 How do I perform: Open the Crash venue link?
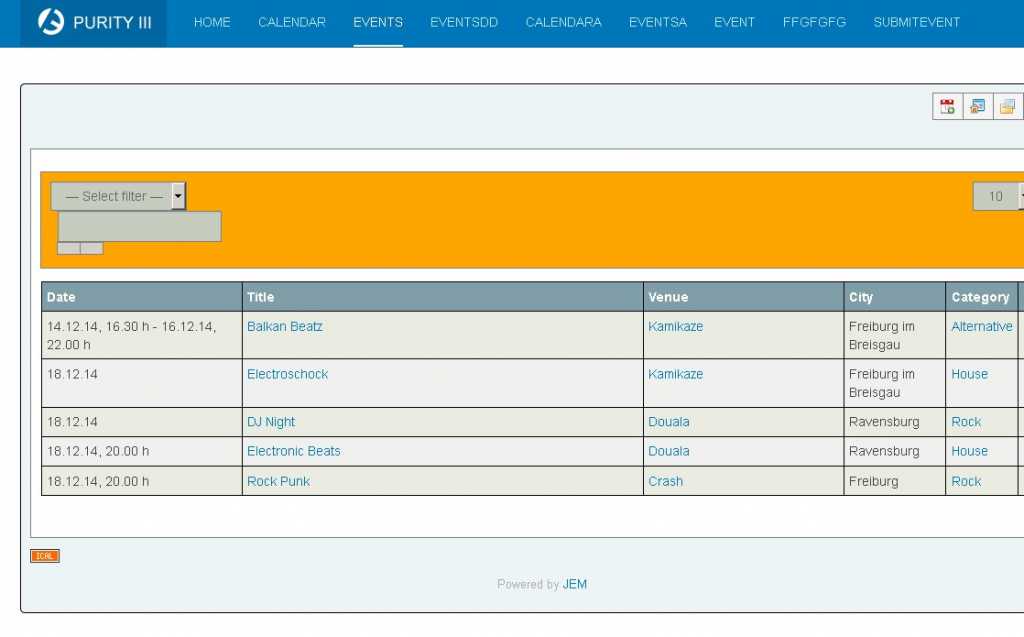[665, 482]
